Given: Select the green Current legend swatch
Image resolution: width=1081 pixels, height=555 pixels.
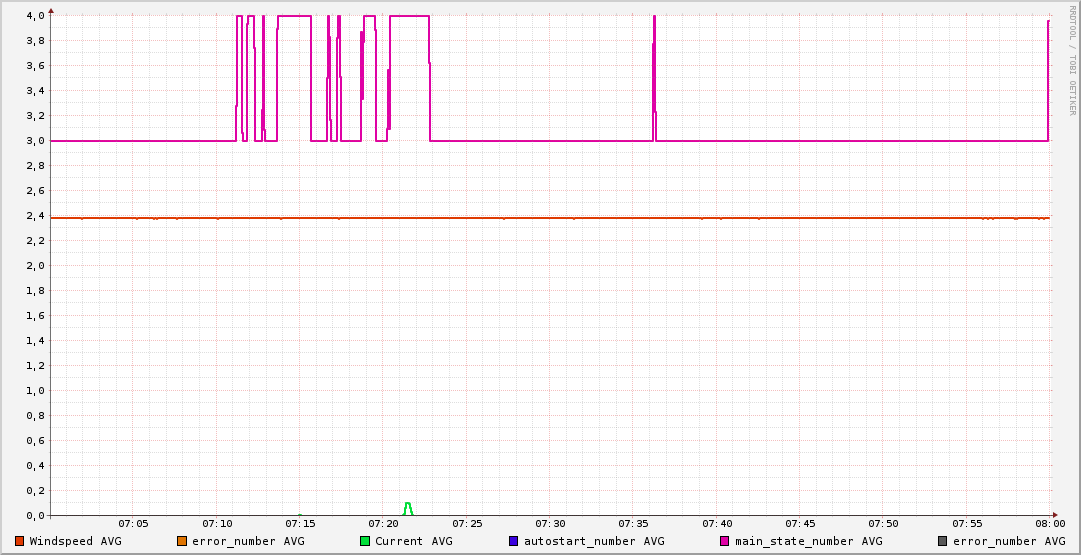Looking at the screenshot, I should (365, 541).
